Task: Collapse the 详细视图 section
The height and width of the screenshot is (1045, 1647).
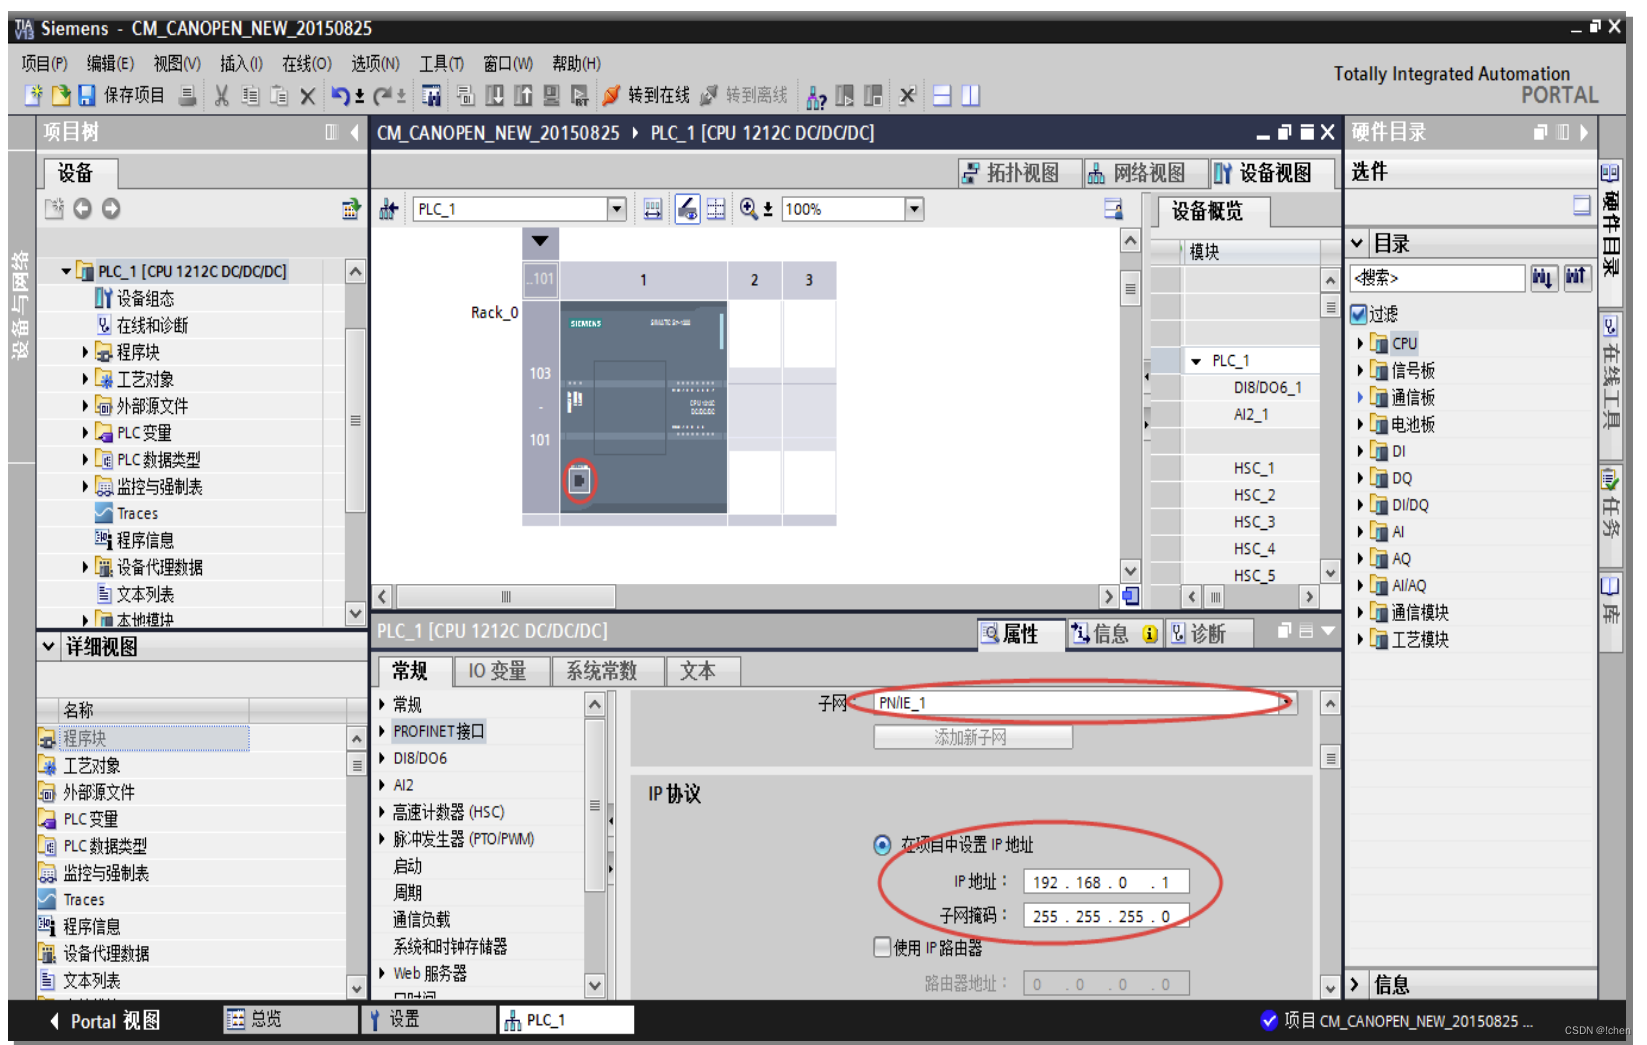Action: pos(48,647)
